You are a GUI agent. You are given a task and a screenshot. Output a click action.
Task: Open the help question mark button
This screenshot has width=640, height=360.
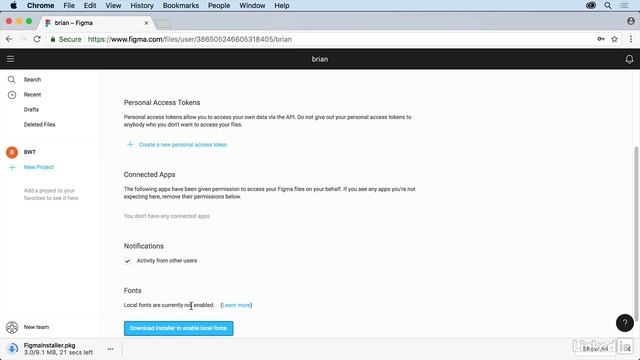coord(624,323)
